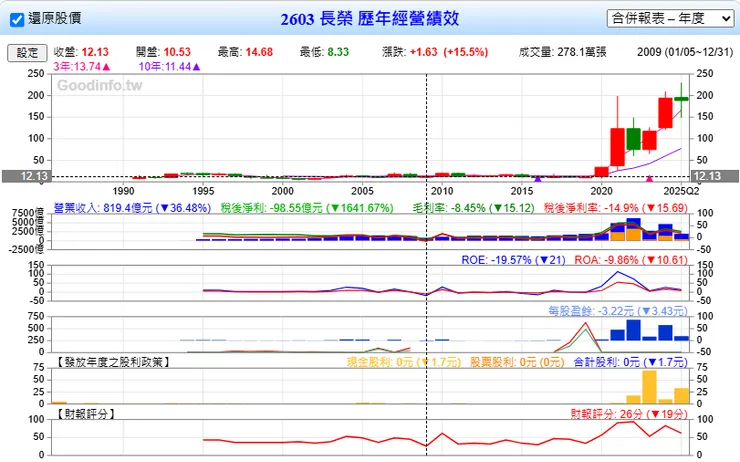Viewport: 740px width, 462px height.
Task: Click the 股票股利: 0元 label
Action: point(517,362)
